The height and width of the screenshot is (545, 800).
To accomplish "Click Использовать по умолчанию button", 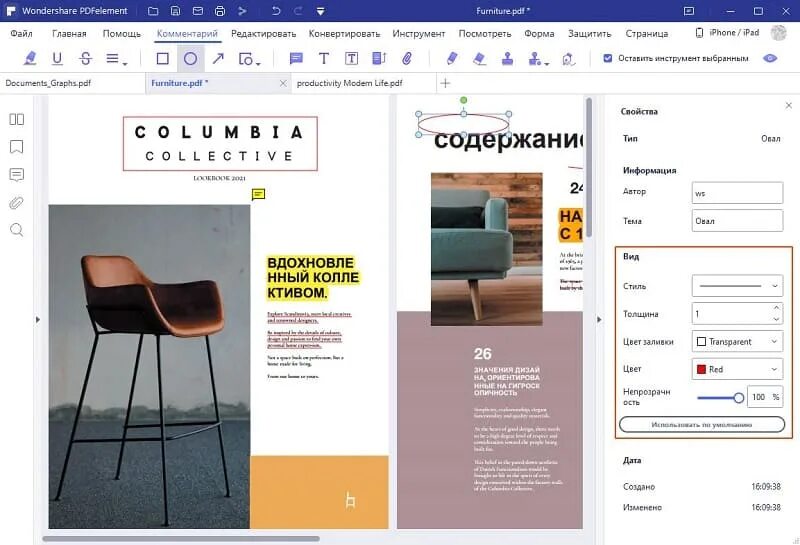I will 702,425.
